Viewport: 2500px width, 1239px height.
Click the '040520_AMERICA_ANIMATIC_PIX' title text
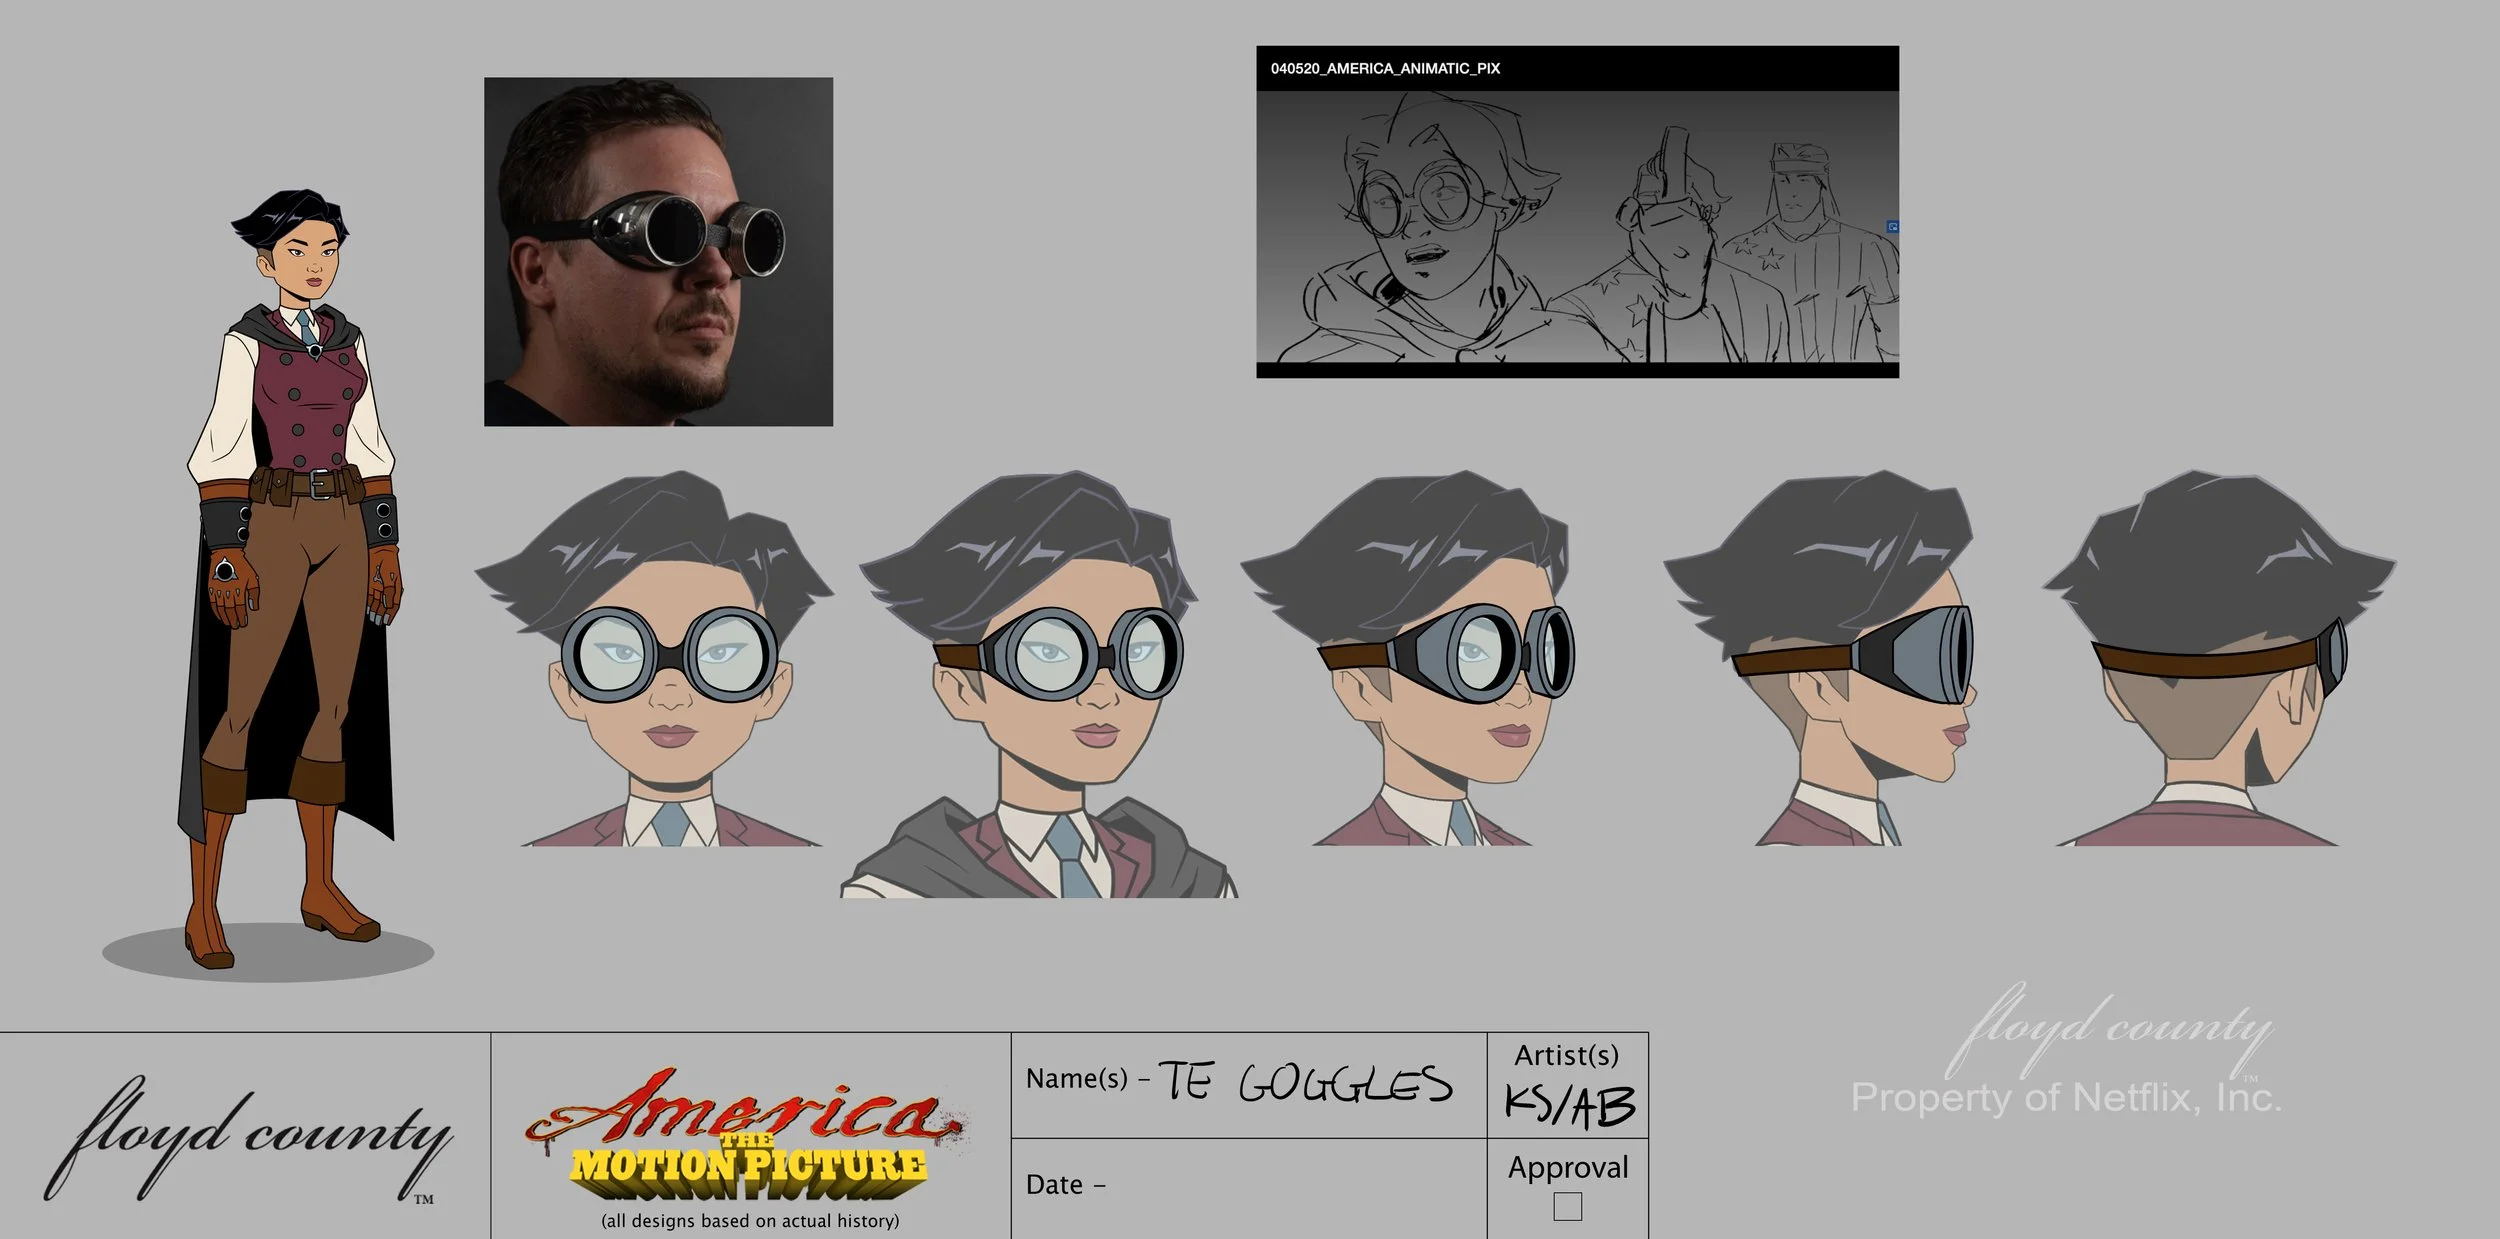point(1385,69)
